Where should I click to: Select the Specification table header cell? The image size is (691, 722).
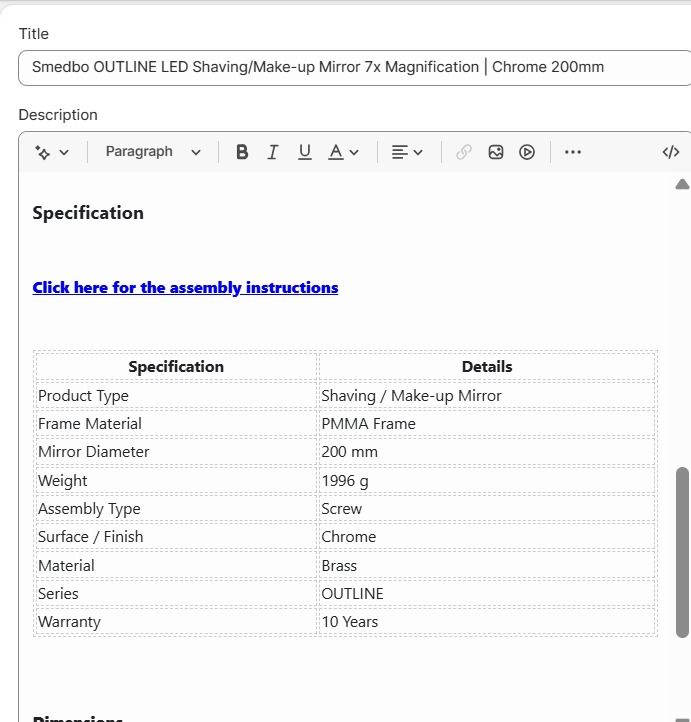(x=176, y=367)
